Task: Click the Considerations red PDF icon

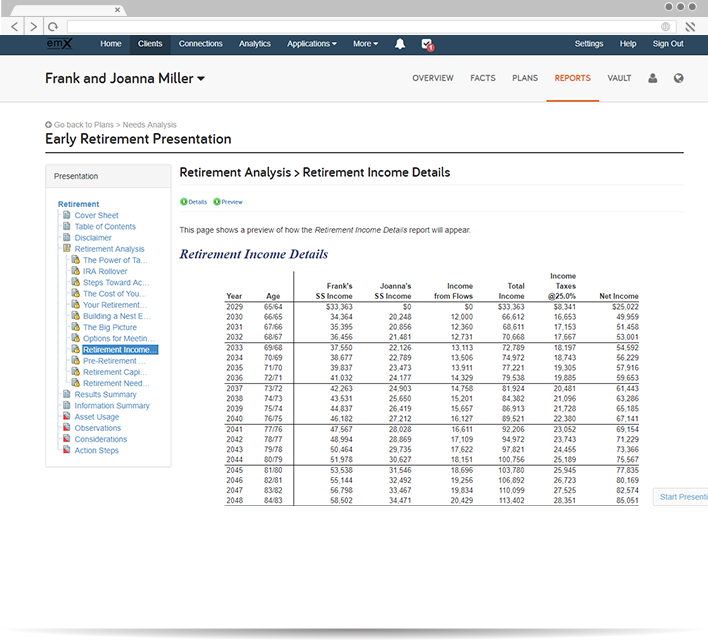Action: pos(67,439)
